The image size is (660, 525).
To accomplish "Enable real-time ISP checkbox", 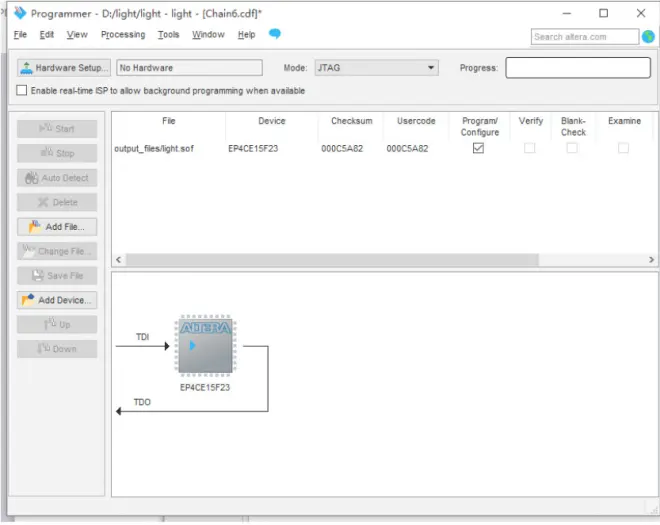I will pyautogui.click(x=21, y=91).
